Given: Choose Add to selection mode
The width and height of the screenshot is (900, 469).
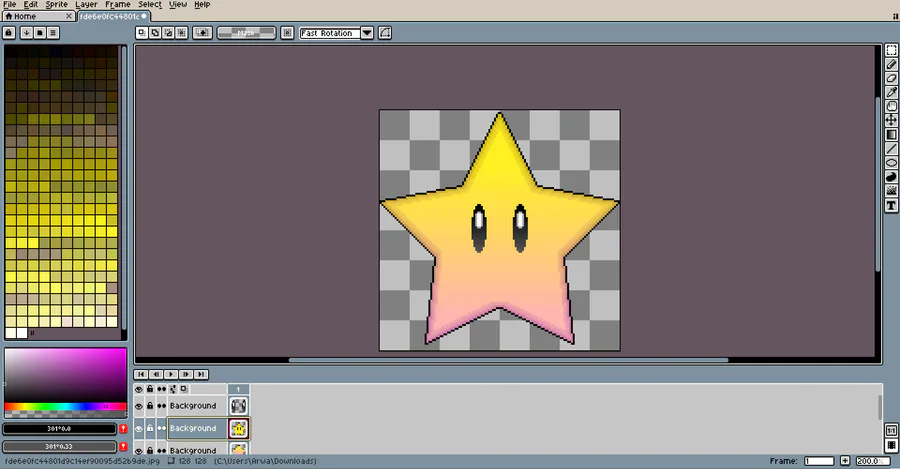Looking at the screenshot, I should [x=155, y=33].
